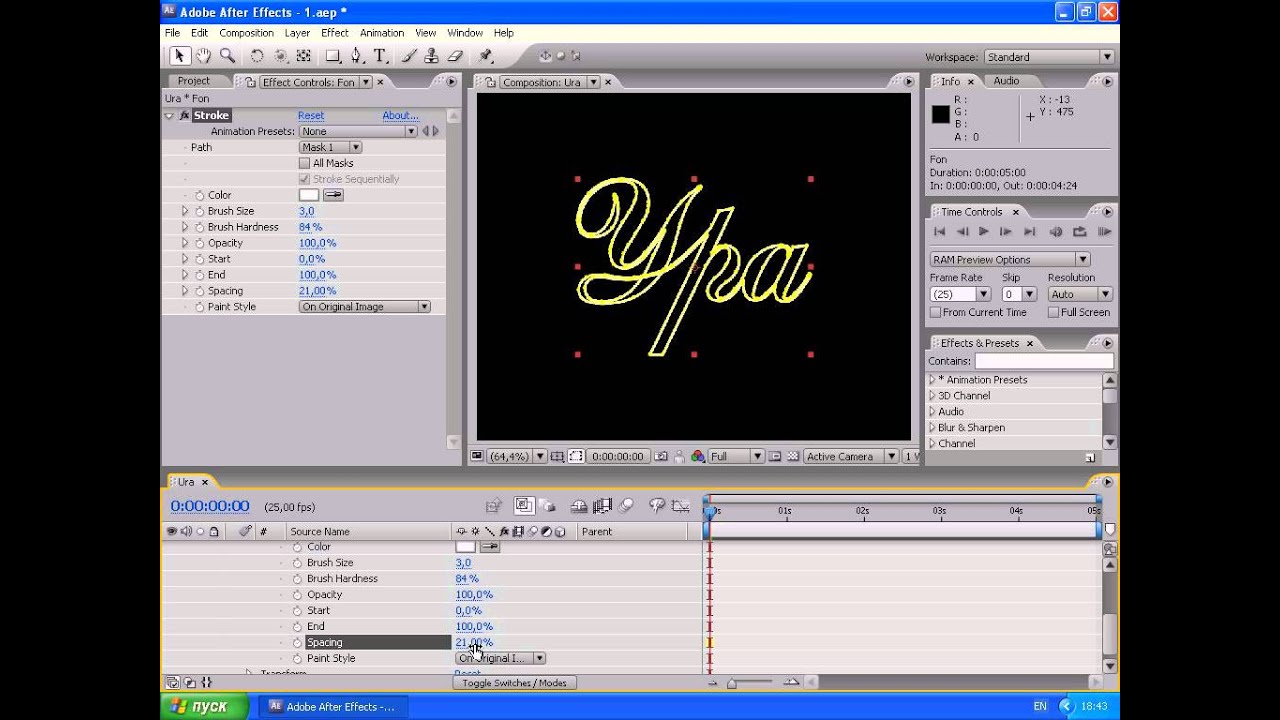Open composition mini-flowchart button in timeline
Screen dimensions: 1280x720
[493, 506]
